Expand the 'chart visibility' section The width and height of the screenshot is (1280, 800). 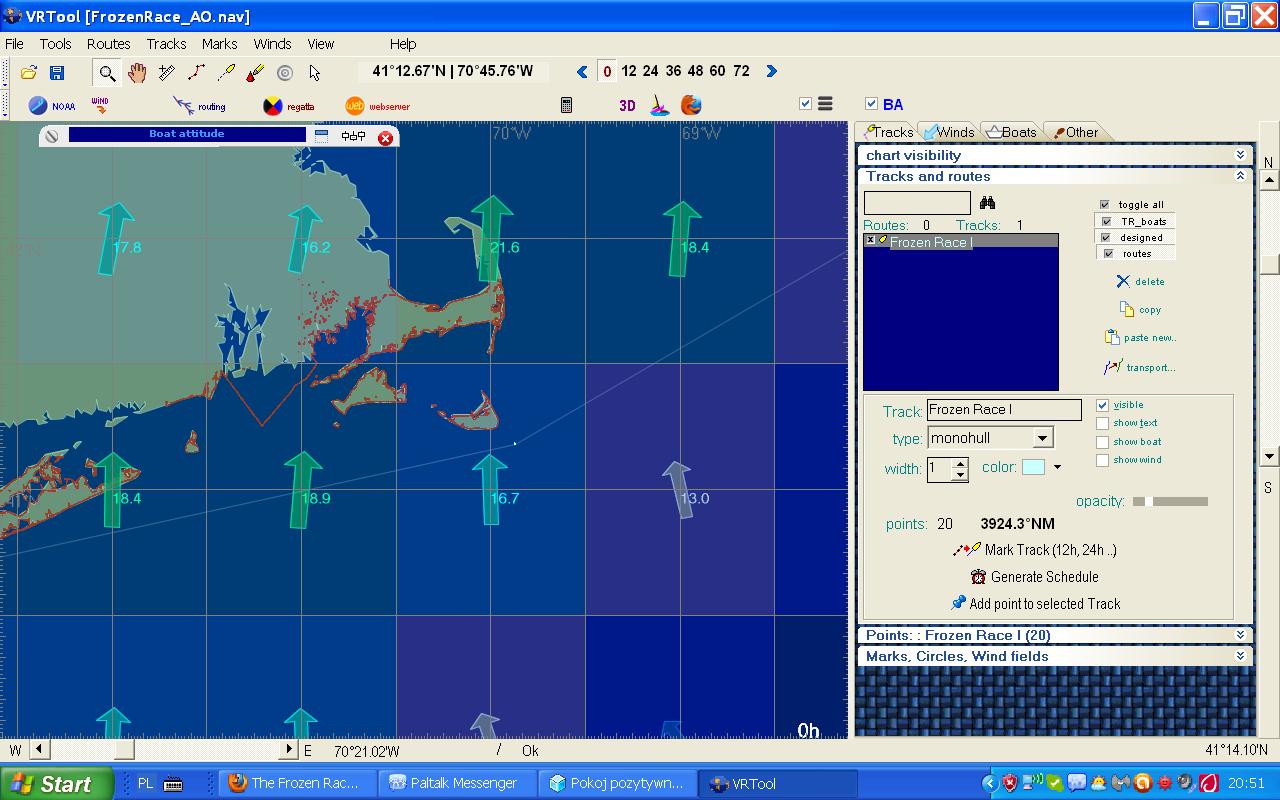point(1240,155)
